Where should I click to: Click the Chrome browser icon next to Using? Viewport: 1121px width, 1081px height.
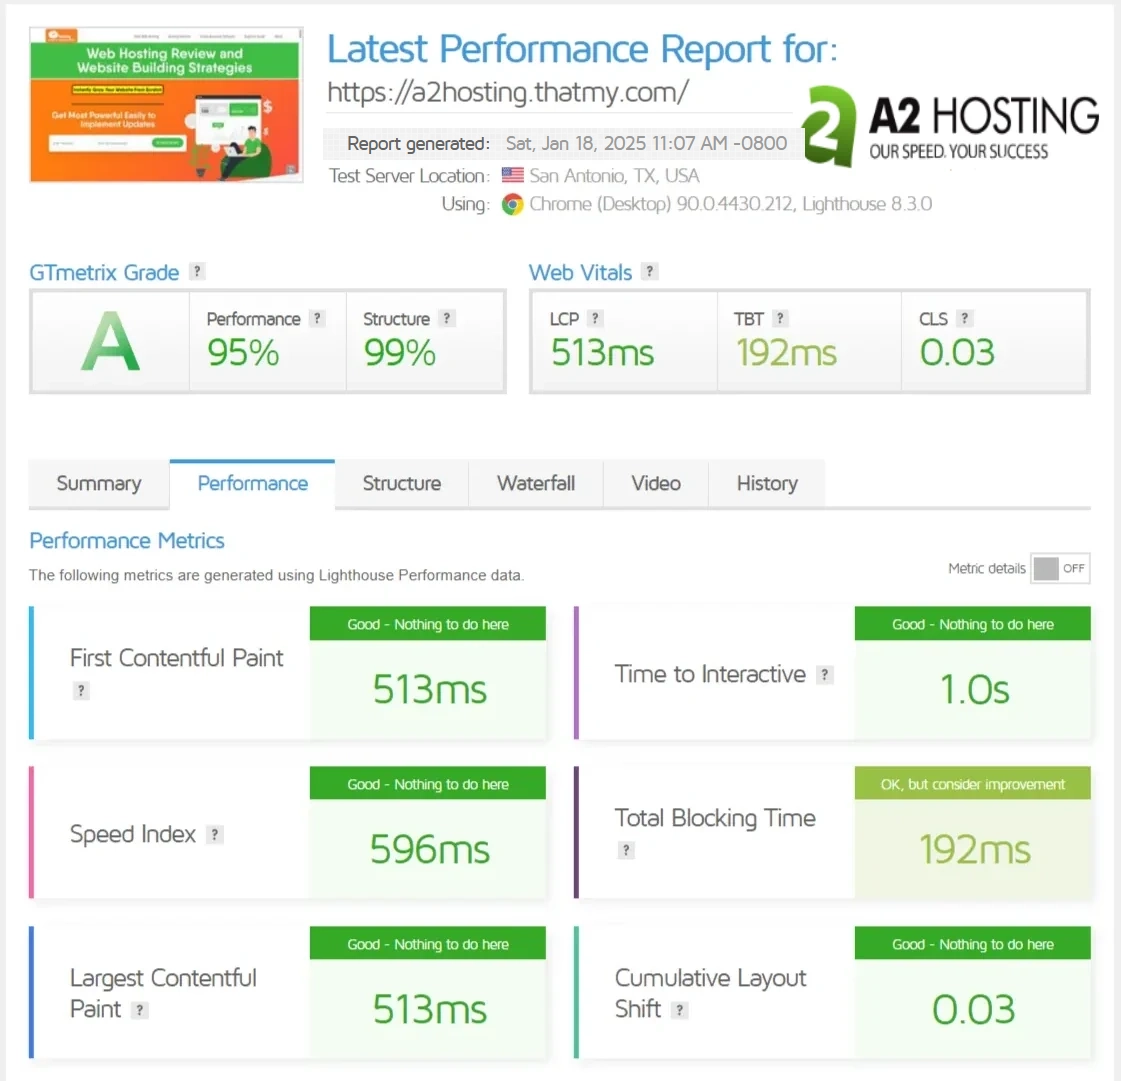[512, 204]
